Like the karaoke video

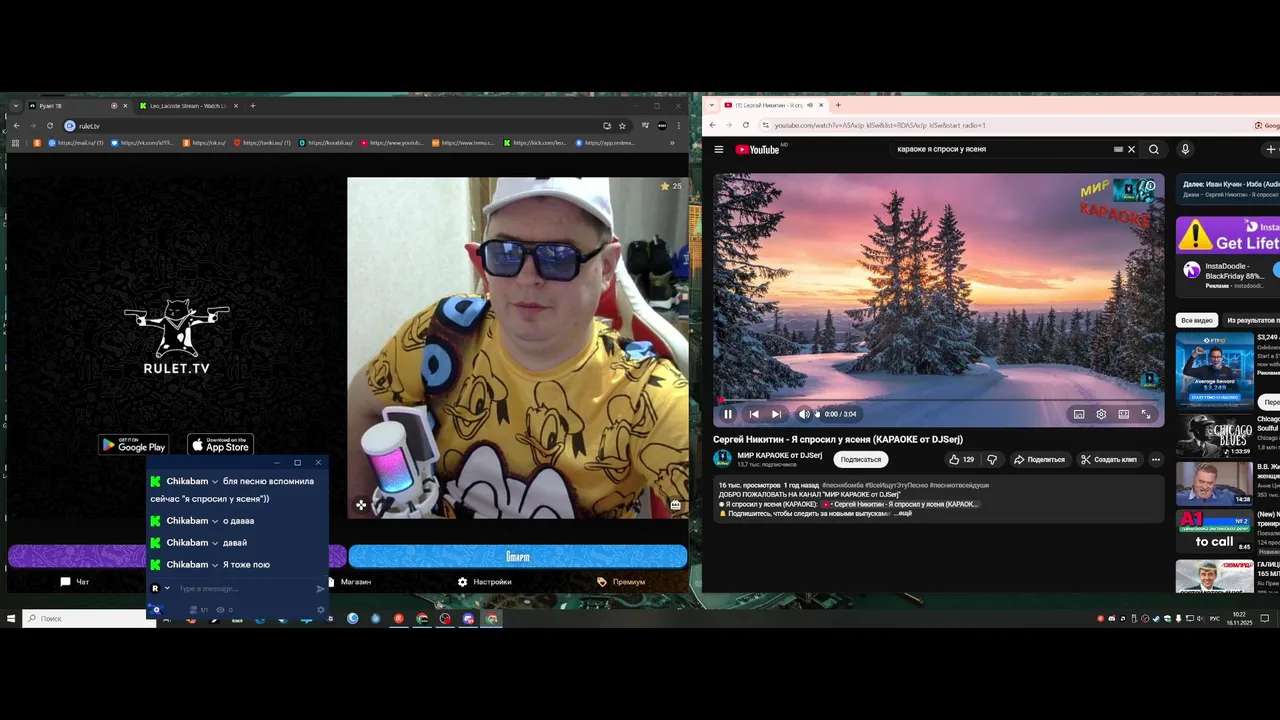point(961,459)
